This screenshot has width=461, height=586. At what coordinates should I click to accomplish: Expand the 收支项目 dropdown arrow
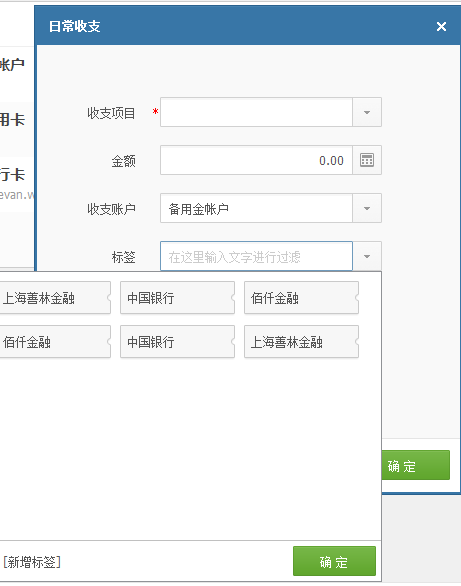[367, 112]
